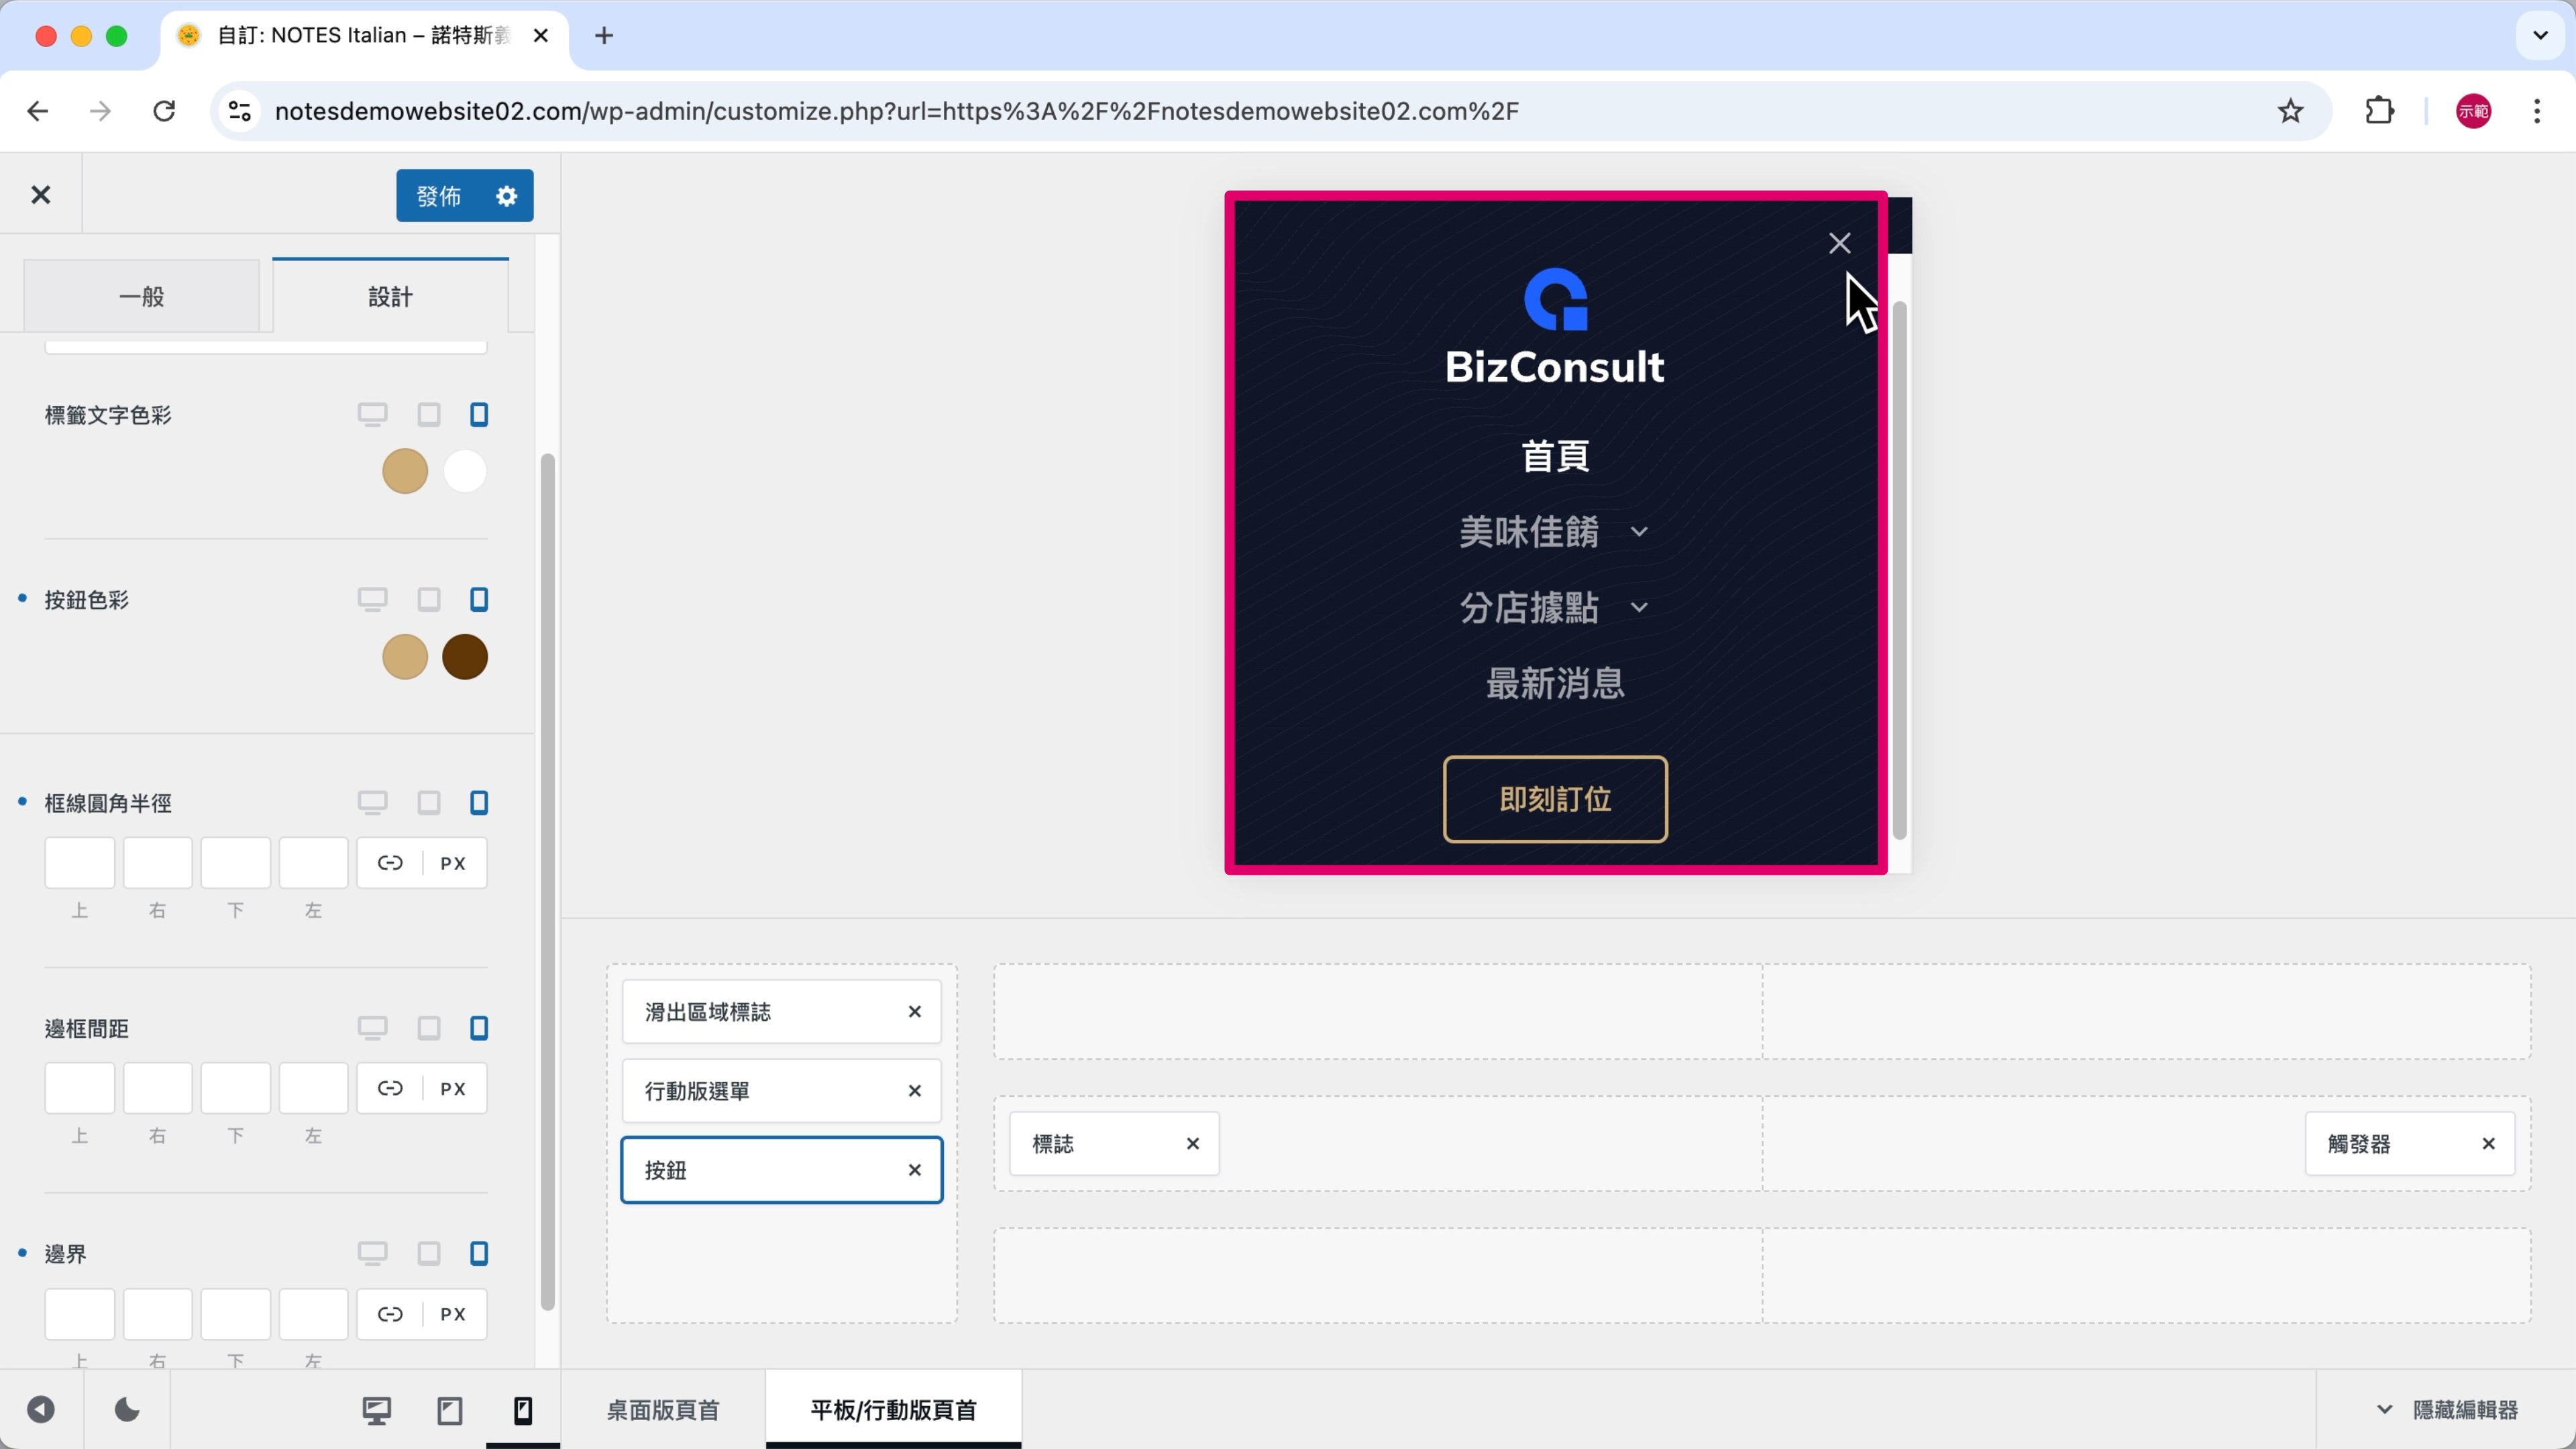The image size is (2576, 1449).
Task: Click the top field of 框線圓角半徑
Action: click(80, 863)
